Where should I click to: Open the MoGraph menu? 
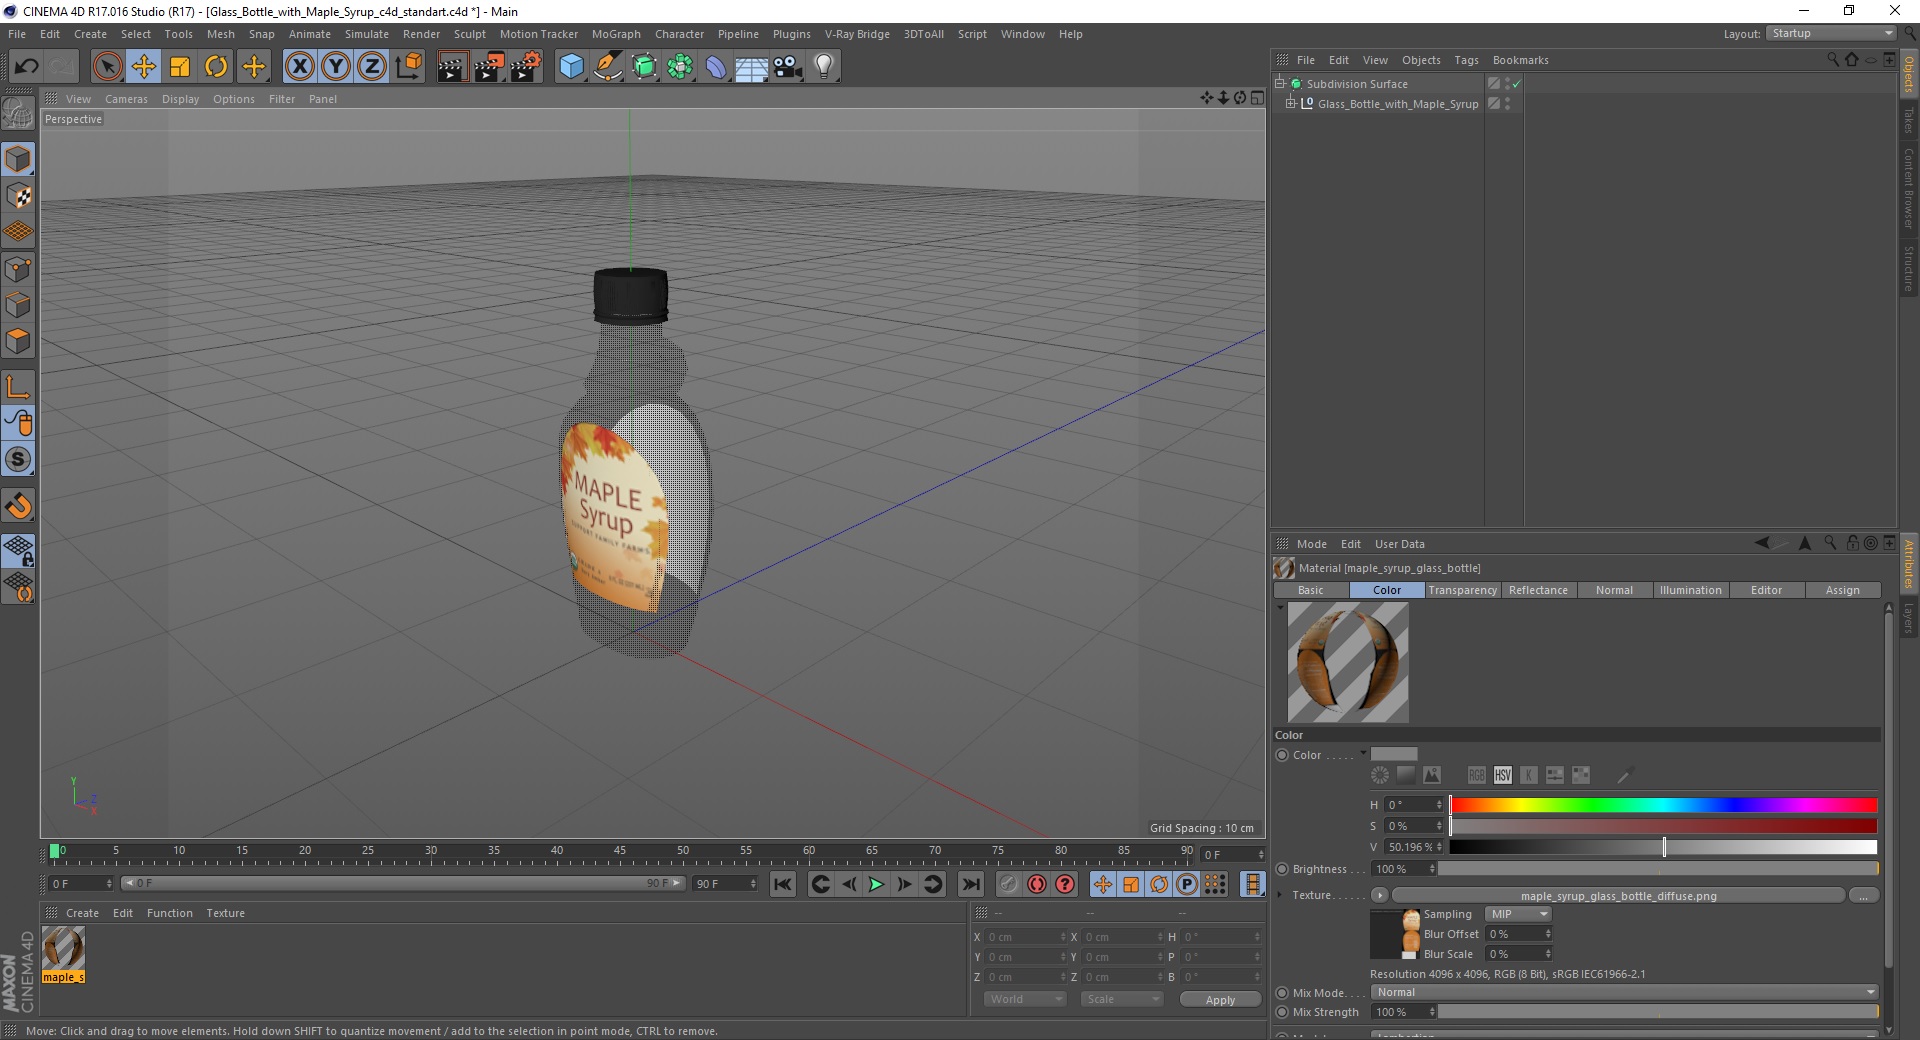616,34
